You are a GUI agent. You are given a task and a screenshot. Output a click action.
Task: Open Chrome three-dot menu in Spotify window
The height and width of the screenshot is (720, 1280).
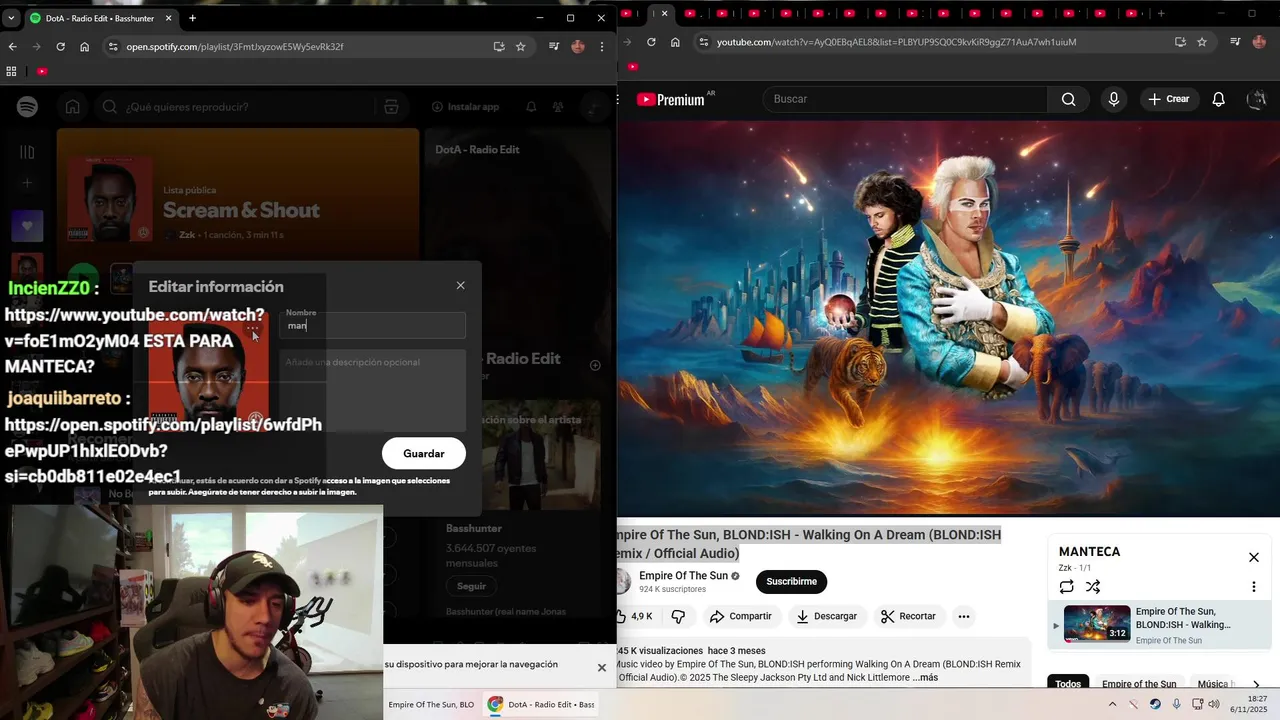pos(601,46)
